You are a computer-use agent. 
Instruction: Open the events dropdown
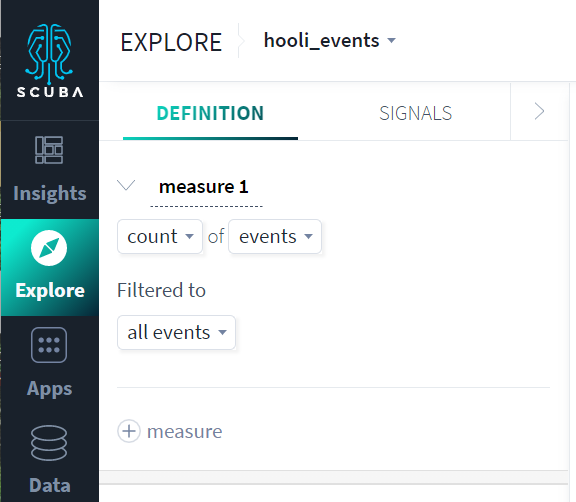click(x=275, y=236)
